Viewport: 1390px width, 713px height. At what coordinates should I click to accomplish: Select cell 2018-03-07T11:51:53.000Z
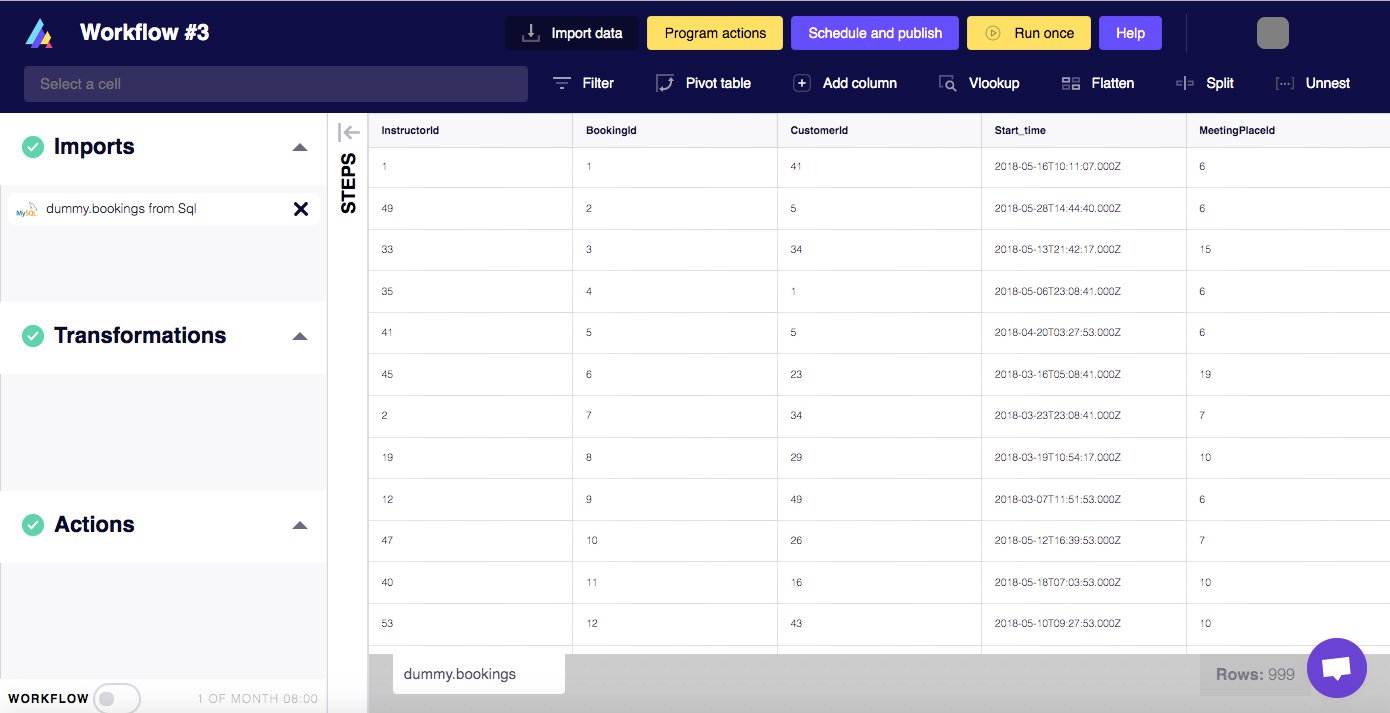pyautogui.click(x=1084, y=499)
